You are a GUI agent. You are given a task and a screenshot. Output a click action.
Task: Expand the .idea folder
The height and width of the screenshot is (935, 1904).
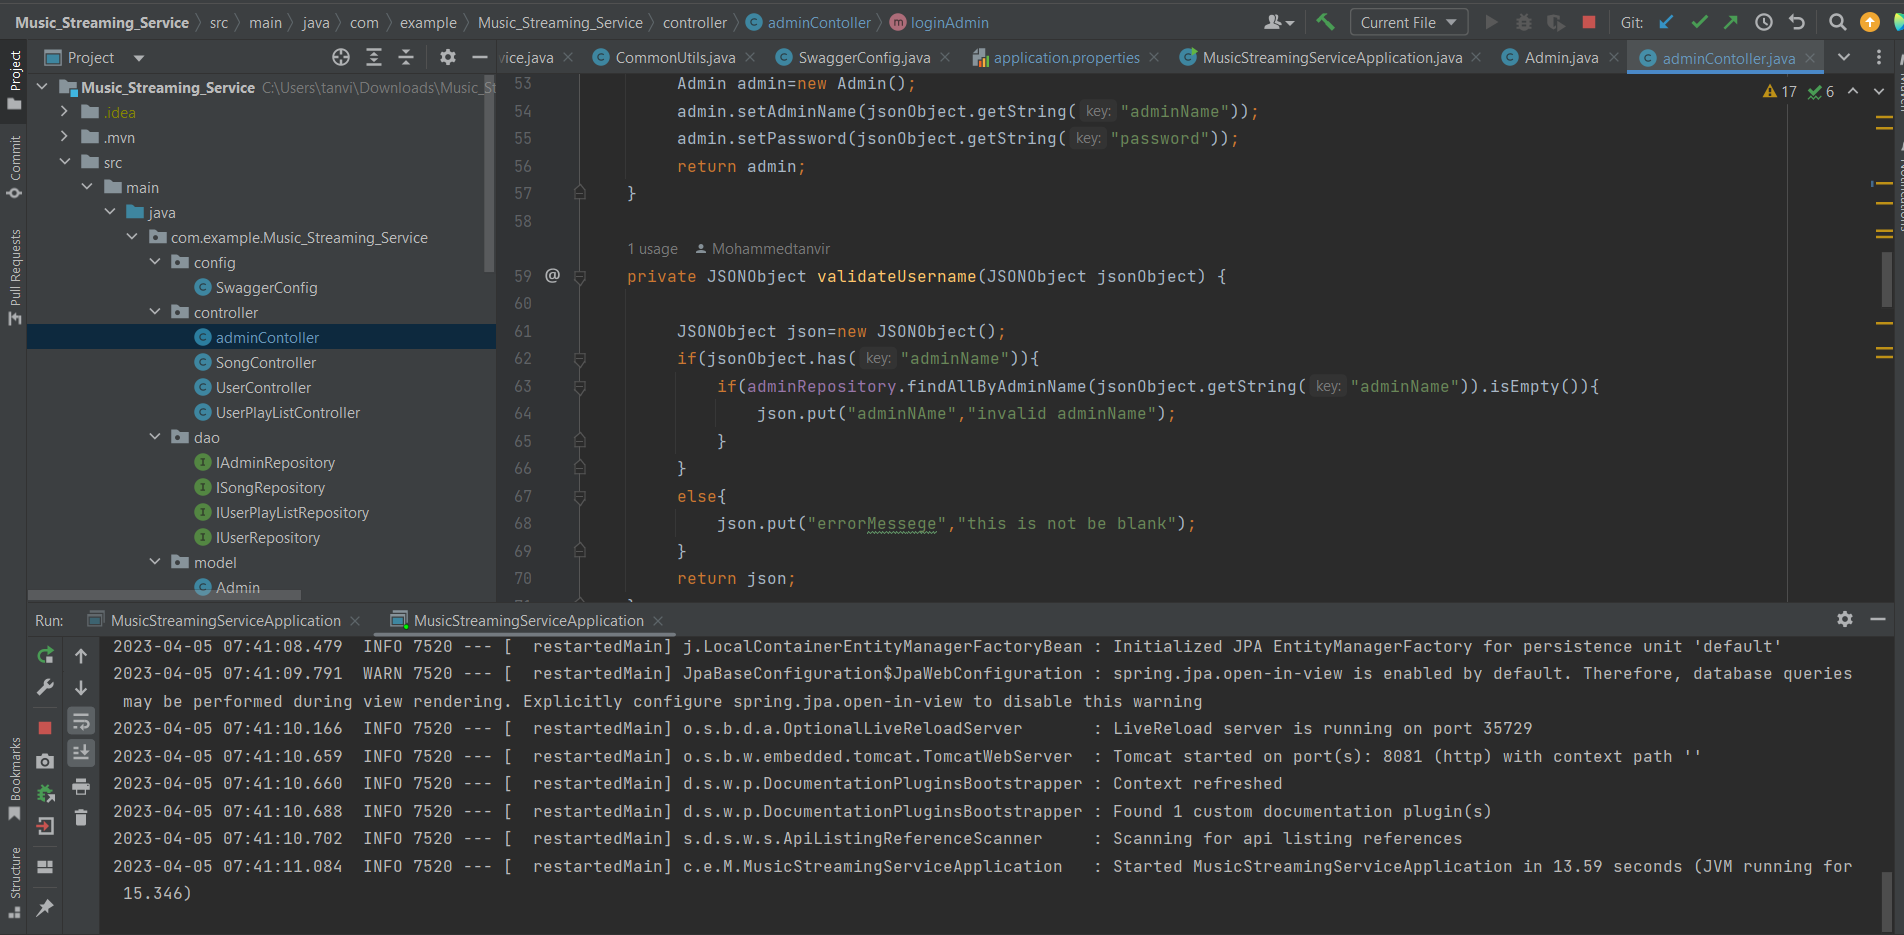pyautogui.click(x=63, y=112)
